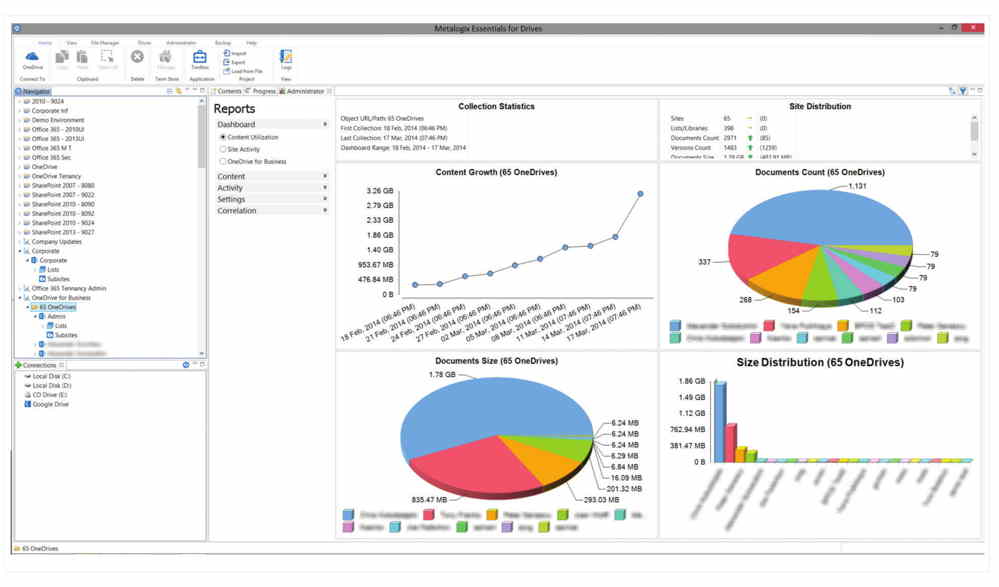
Task: Click the Delete icon in the ribbon
Action: tap(136, 57)
